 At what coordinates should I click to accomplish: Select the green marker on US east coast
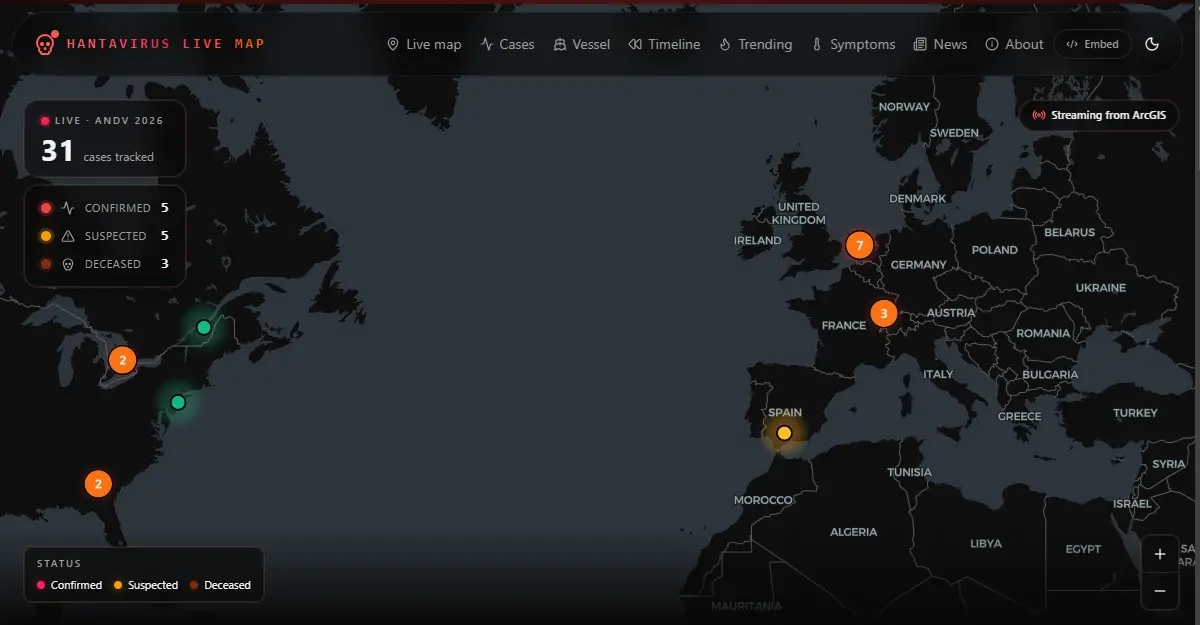[x=178, y=402]
